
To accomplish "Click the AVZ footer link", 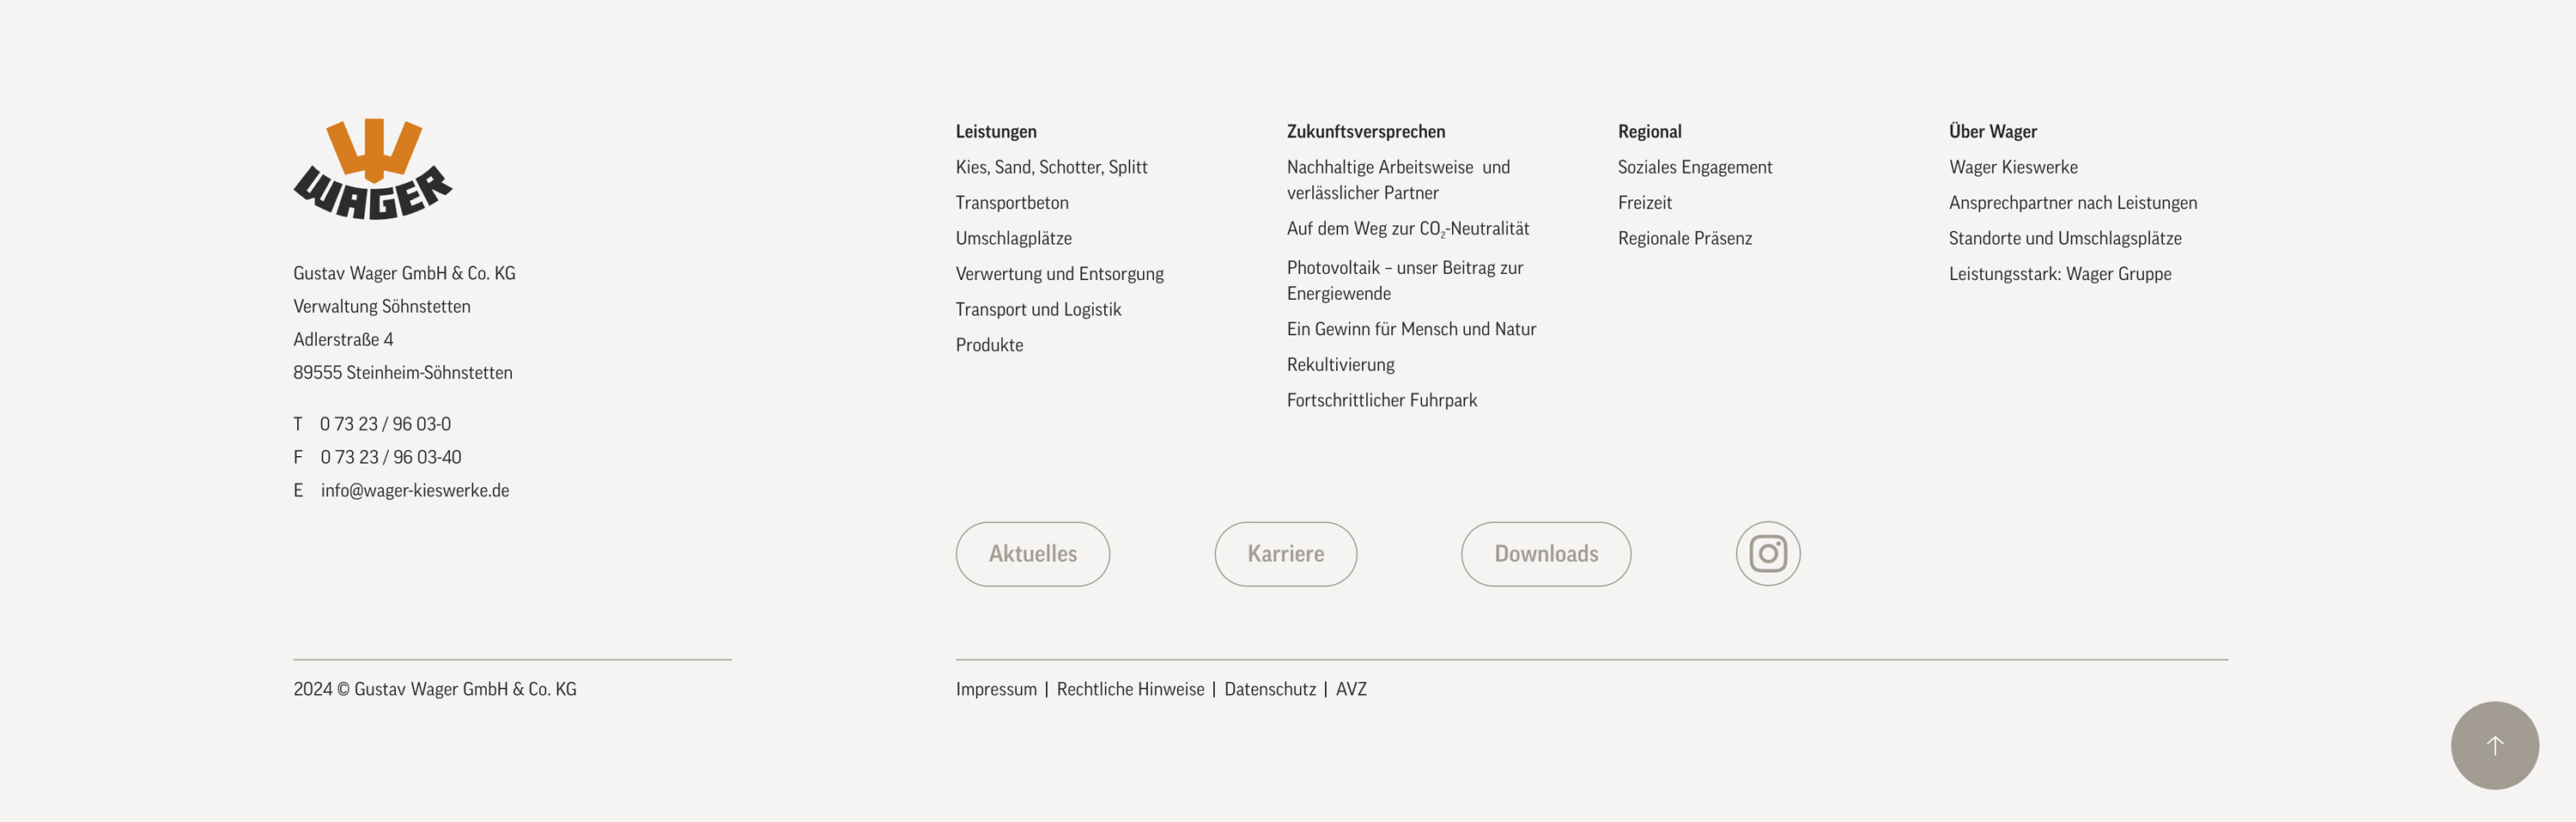I will (x=1351, y=689).
